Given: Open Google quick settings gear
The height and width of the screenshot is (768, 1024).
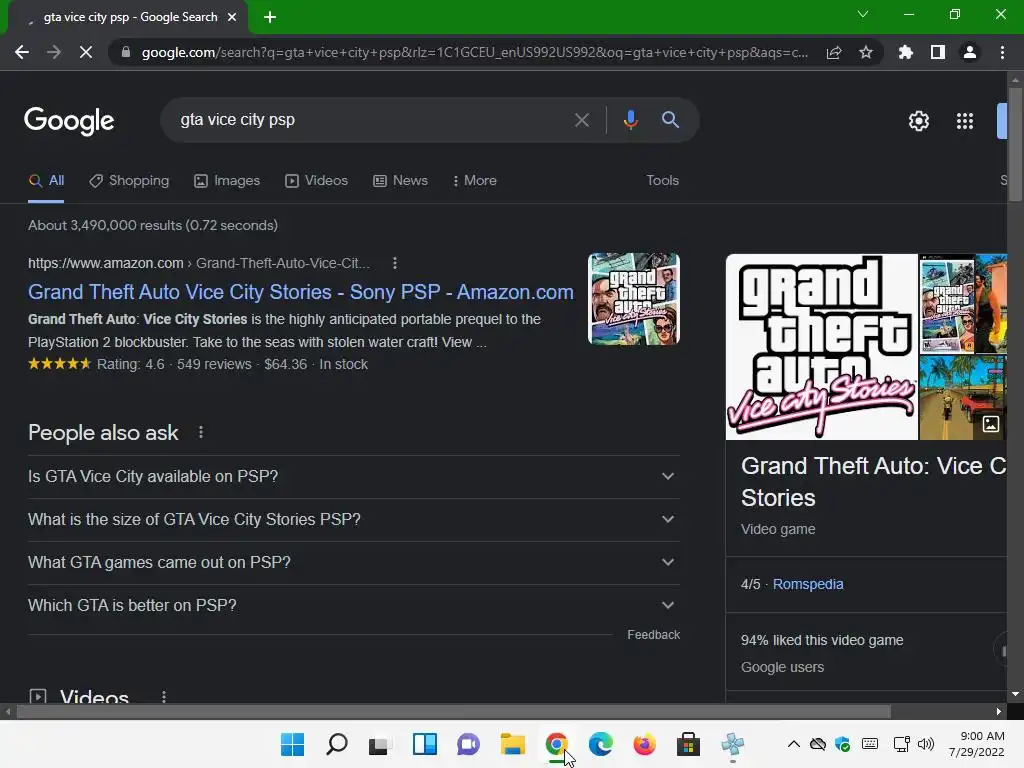Looking at the screenshot, I should click(919, 121).
